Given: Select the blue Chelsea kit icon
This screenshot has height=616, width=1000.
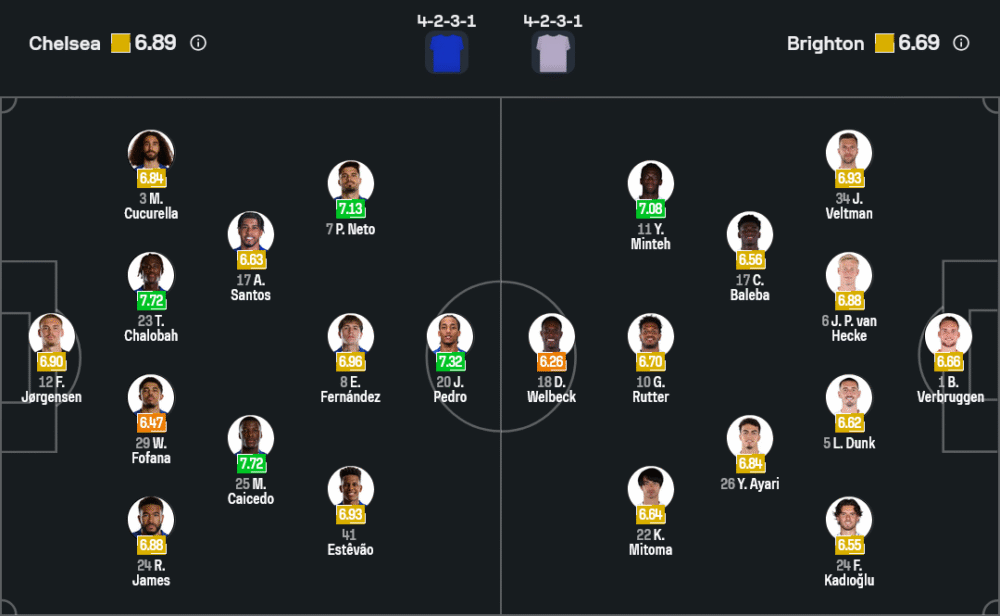Looking at the screenshot, I should click(446, 52).
